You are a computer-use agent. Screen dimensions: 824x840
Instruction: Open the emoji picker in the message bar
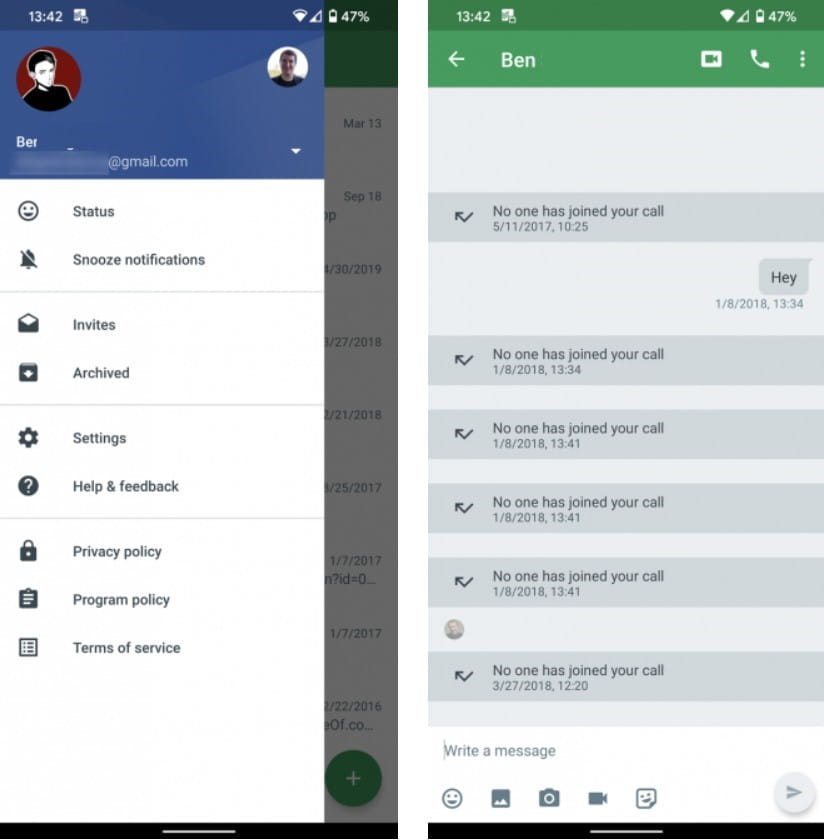(452, 797)
